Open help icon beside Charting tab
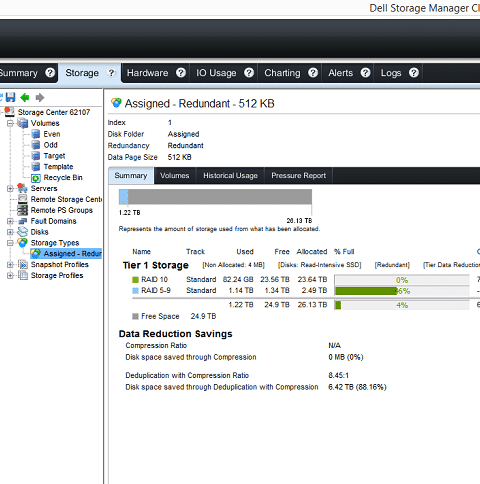Viewport: 480px width, 484px height. pos(313,73)
